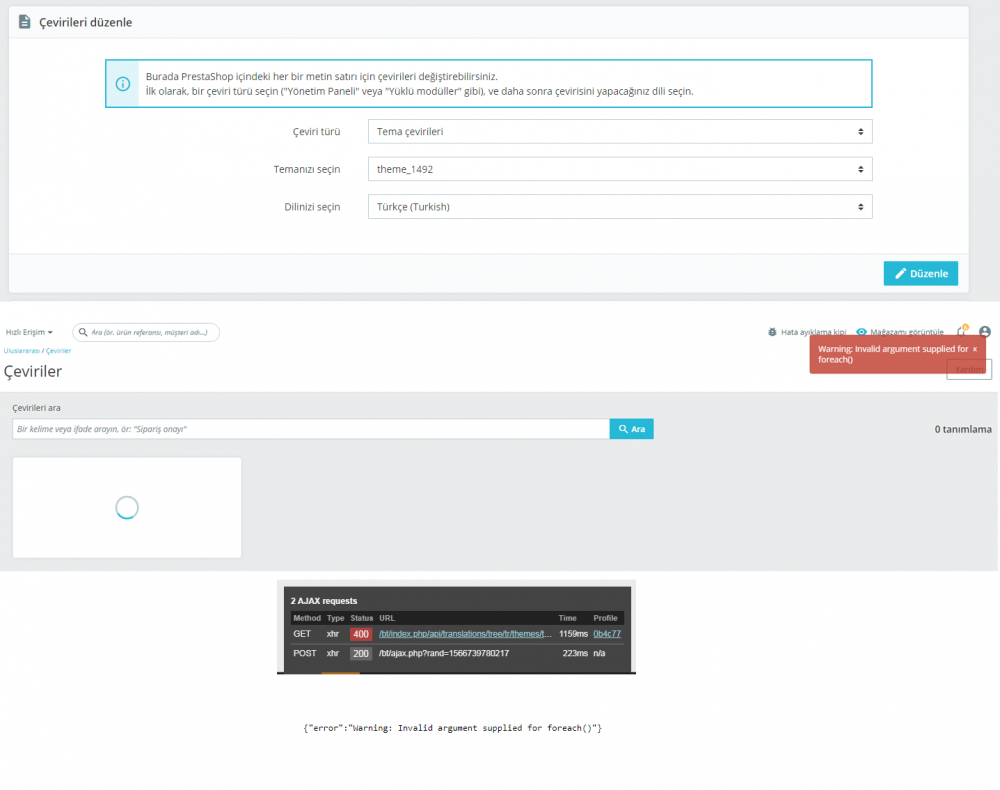
Task: Click the info icon in the notice box
Action: (122, 84)
